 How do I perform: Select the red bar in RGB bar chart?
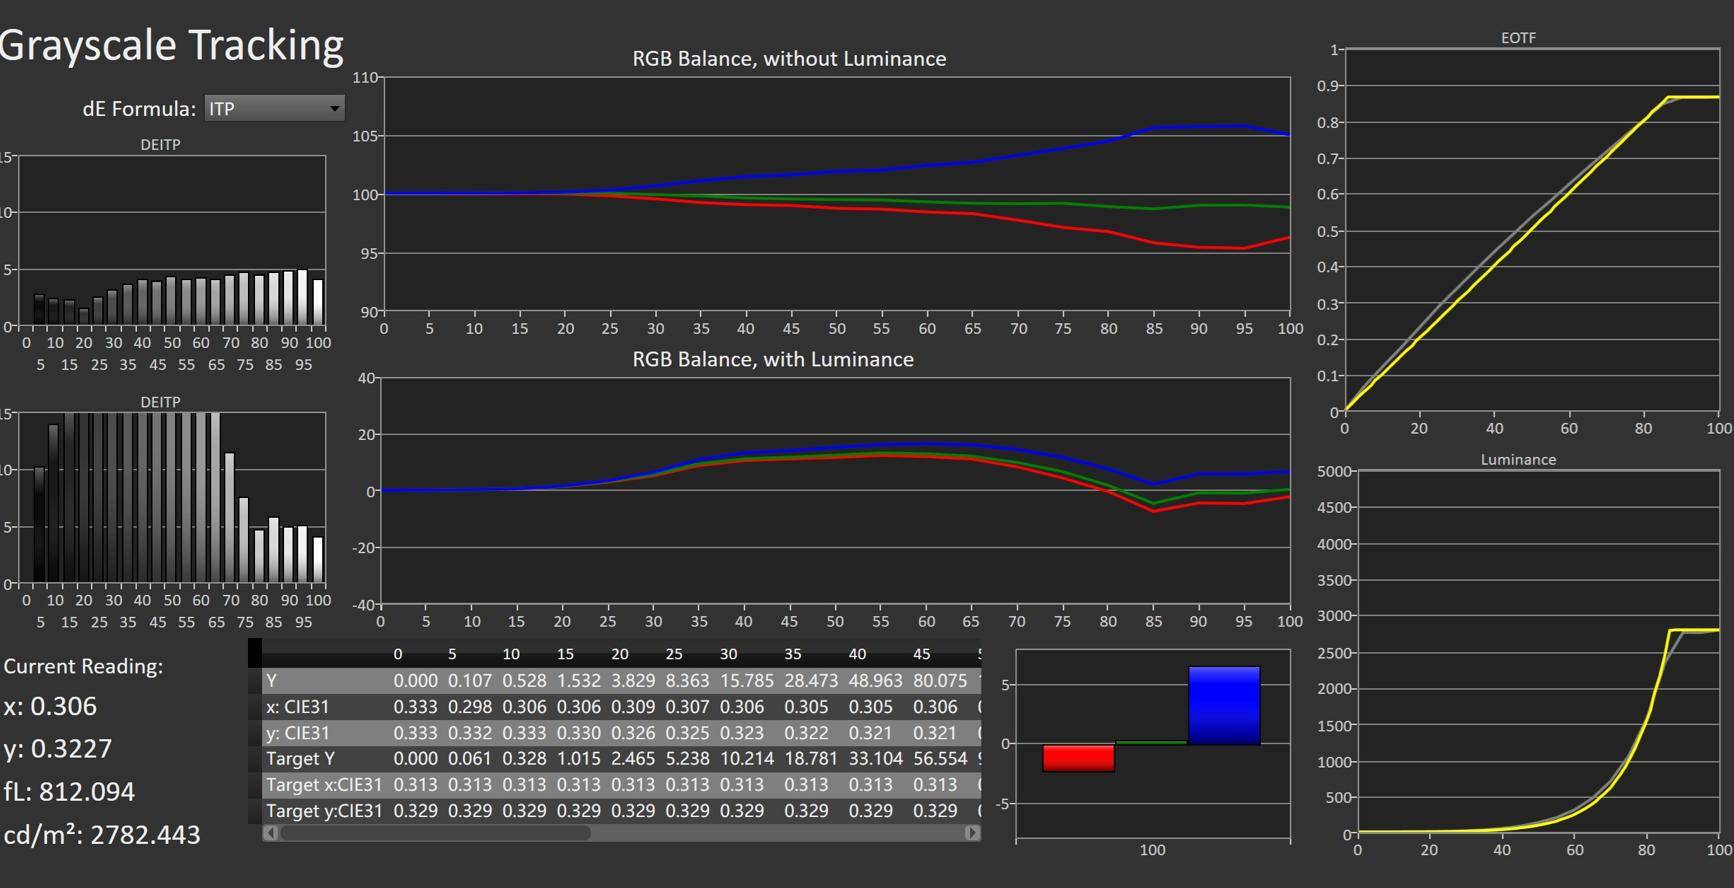tap(1078, 758)
